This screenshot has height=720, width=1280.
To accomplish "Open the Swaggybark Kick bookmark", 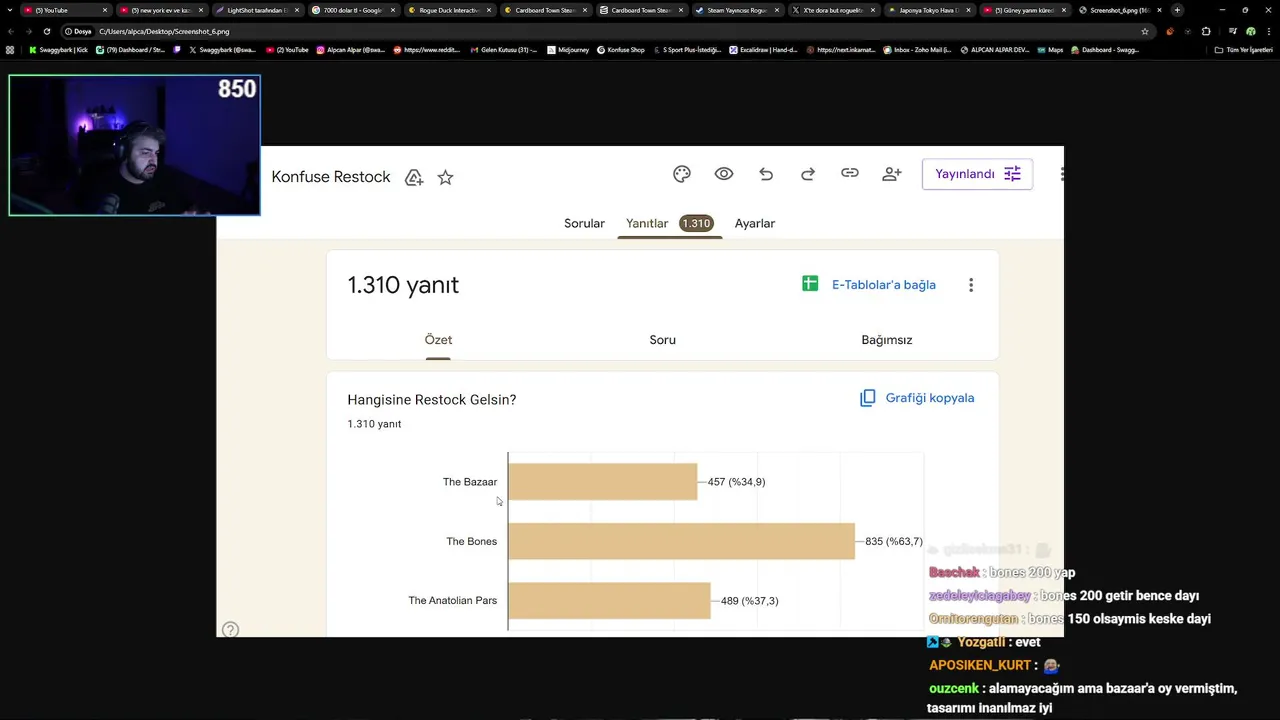I will 58,50.
